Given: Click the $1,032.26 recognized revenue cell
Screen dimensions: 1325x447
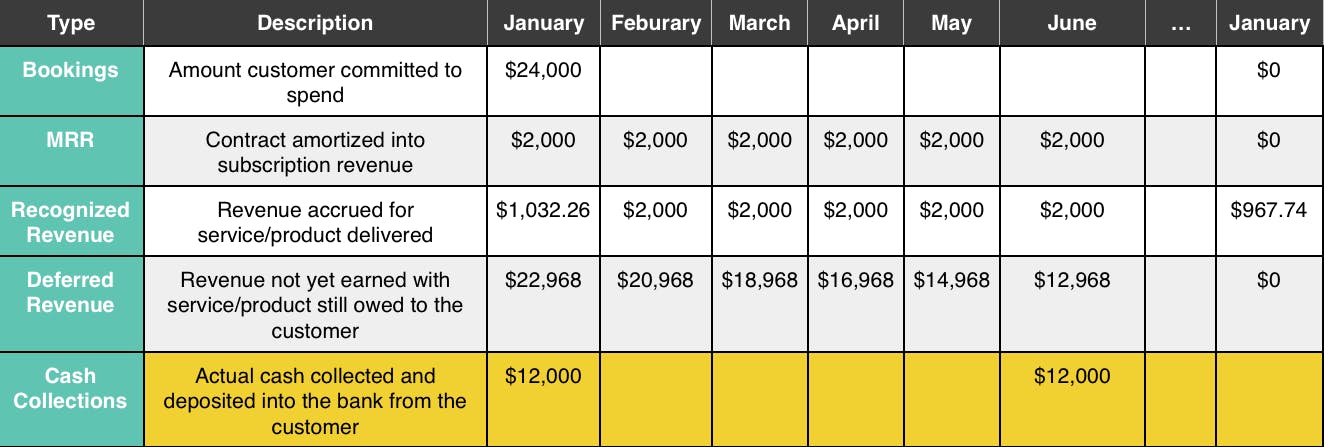Looking at the screenshot, I should click(x=543, y=211).
